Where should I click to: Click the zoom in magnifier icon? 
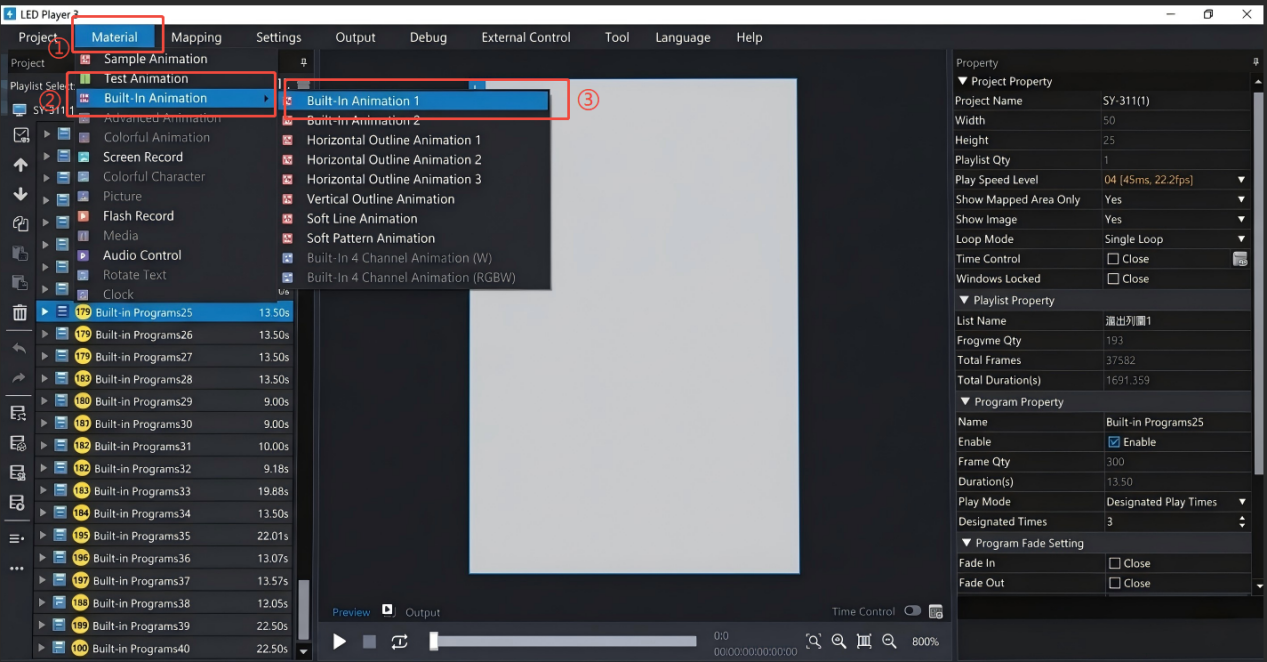[x=839, y=641]
